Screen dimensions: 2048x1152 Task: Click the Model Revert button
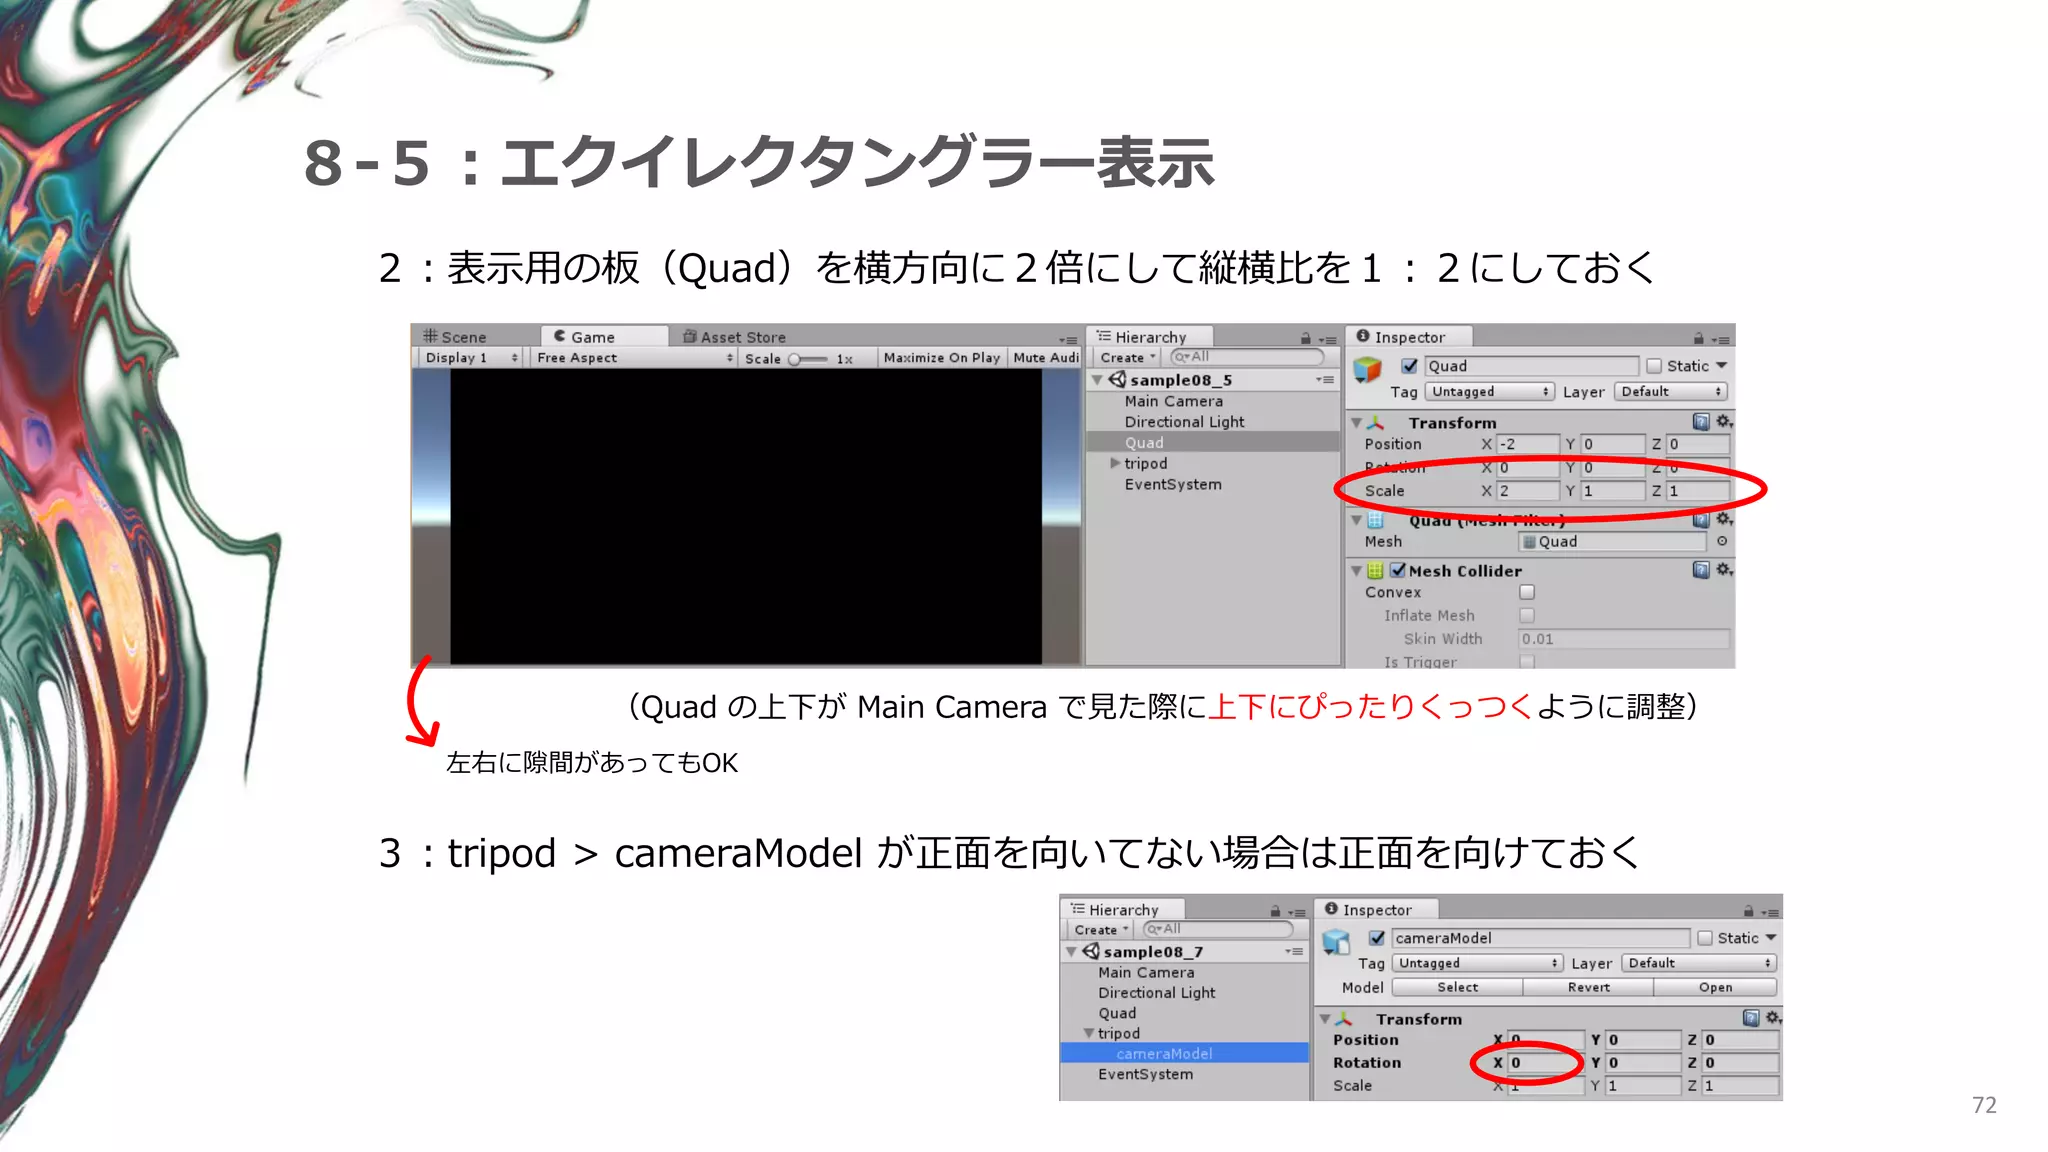coord(1588,987)
